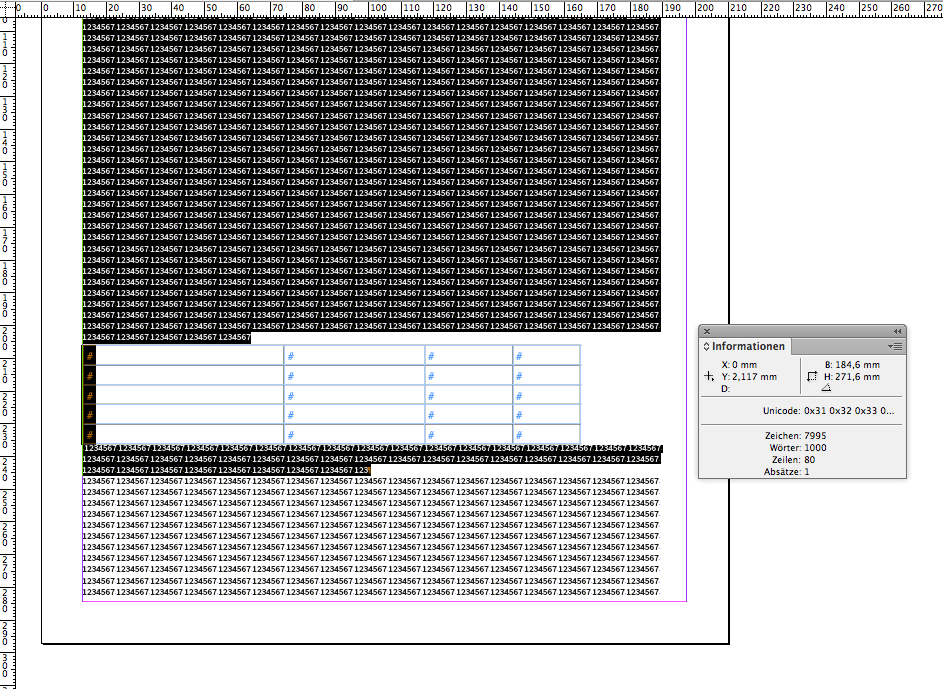Click the 150 mark on vertical ruler

5,176
